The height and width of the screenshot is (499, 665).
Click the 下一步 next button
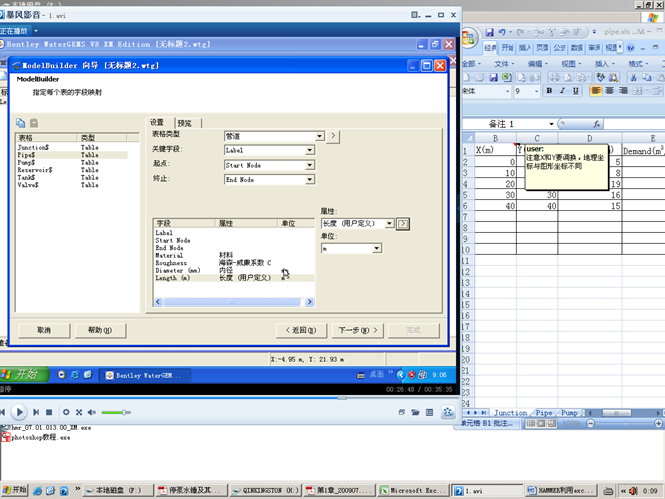click(x=355, y=330)
